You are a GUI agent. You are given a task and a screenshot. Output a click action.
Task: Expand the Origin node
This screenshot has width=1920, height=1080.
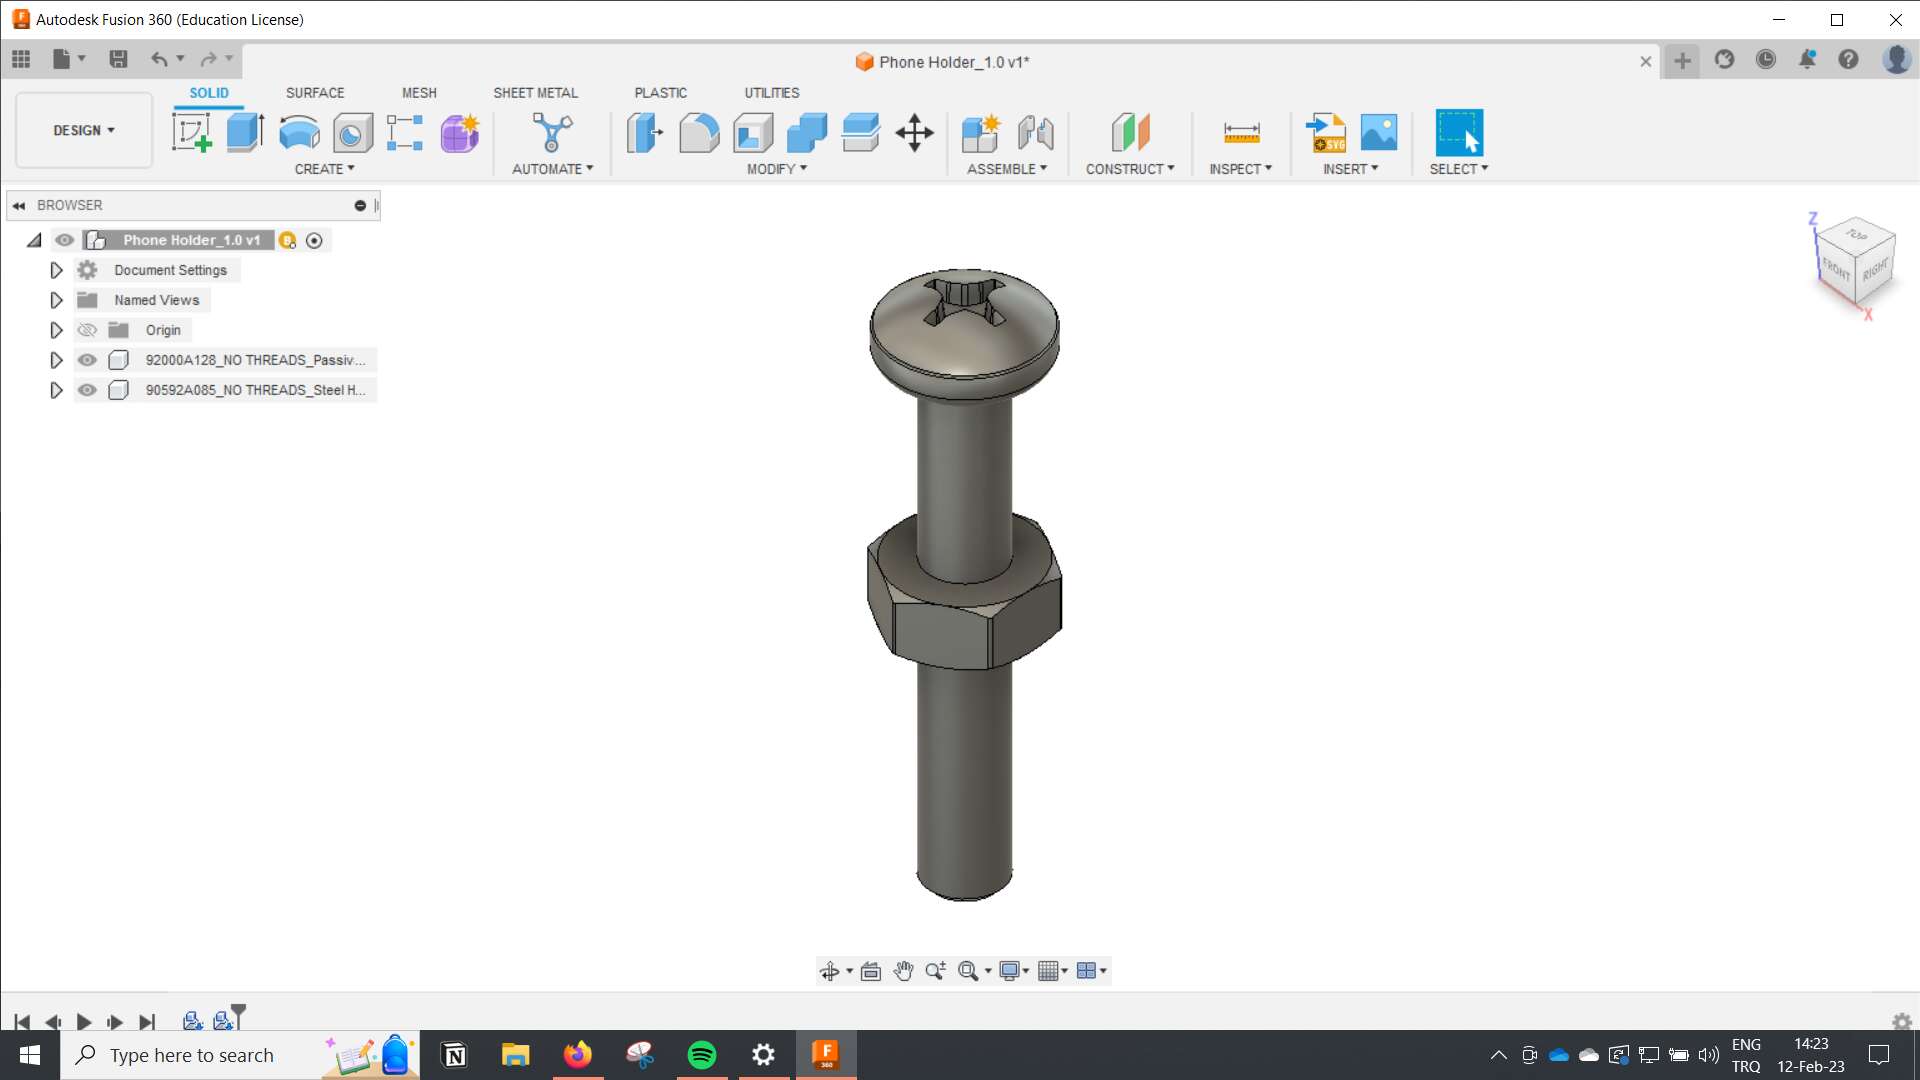pos(56,330)
